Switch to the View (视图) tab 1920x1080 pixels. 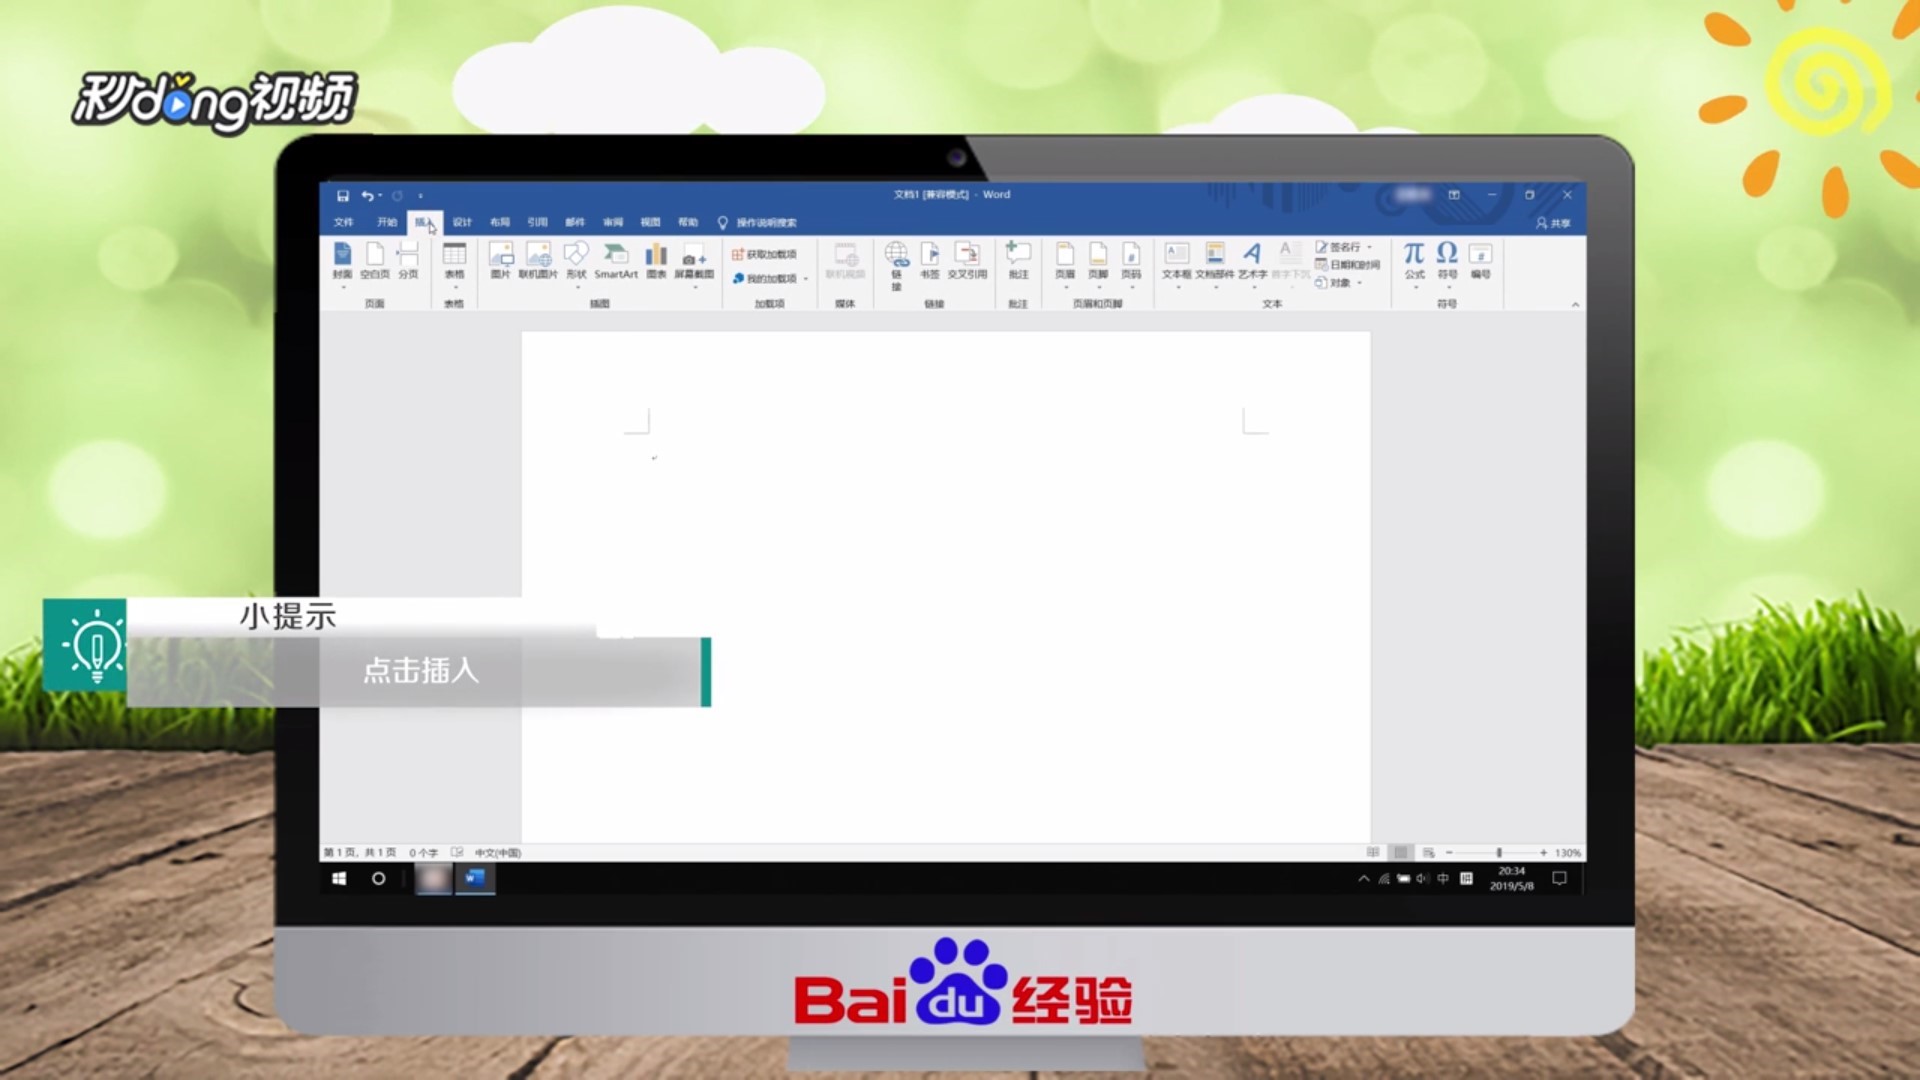(x=650, y=222)
